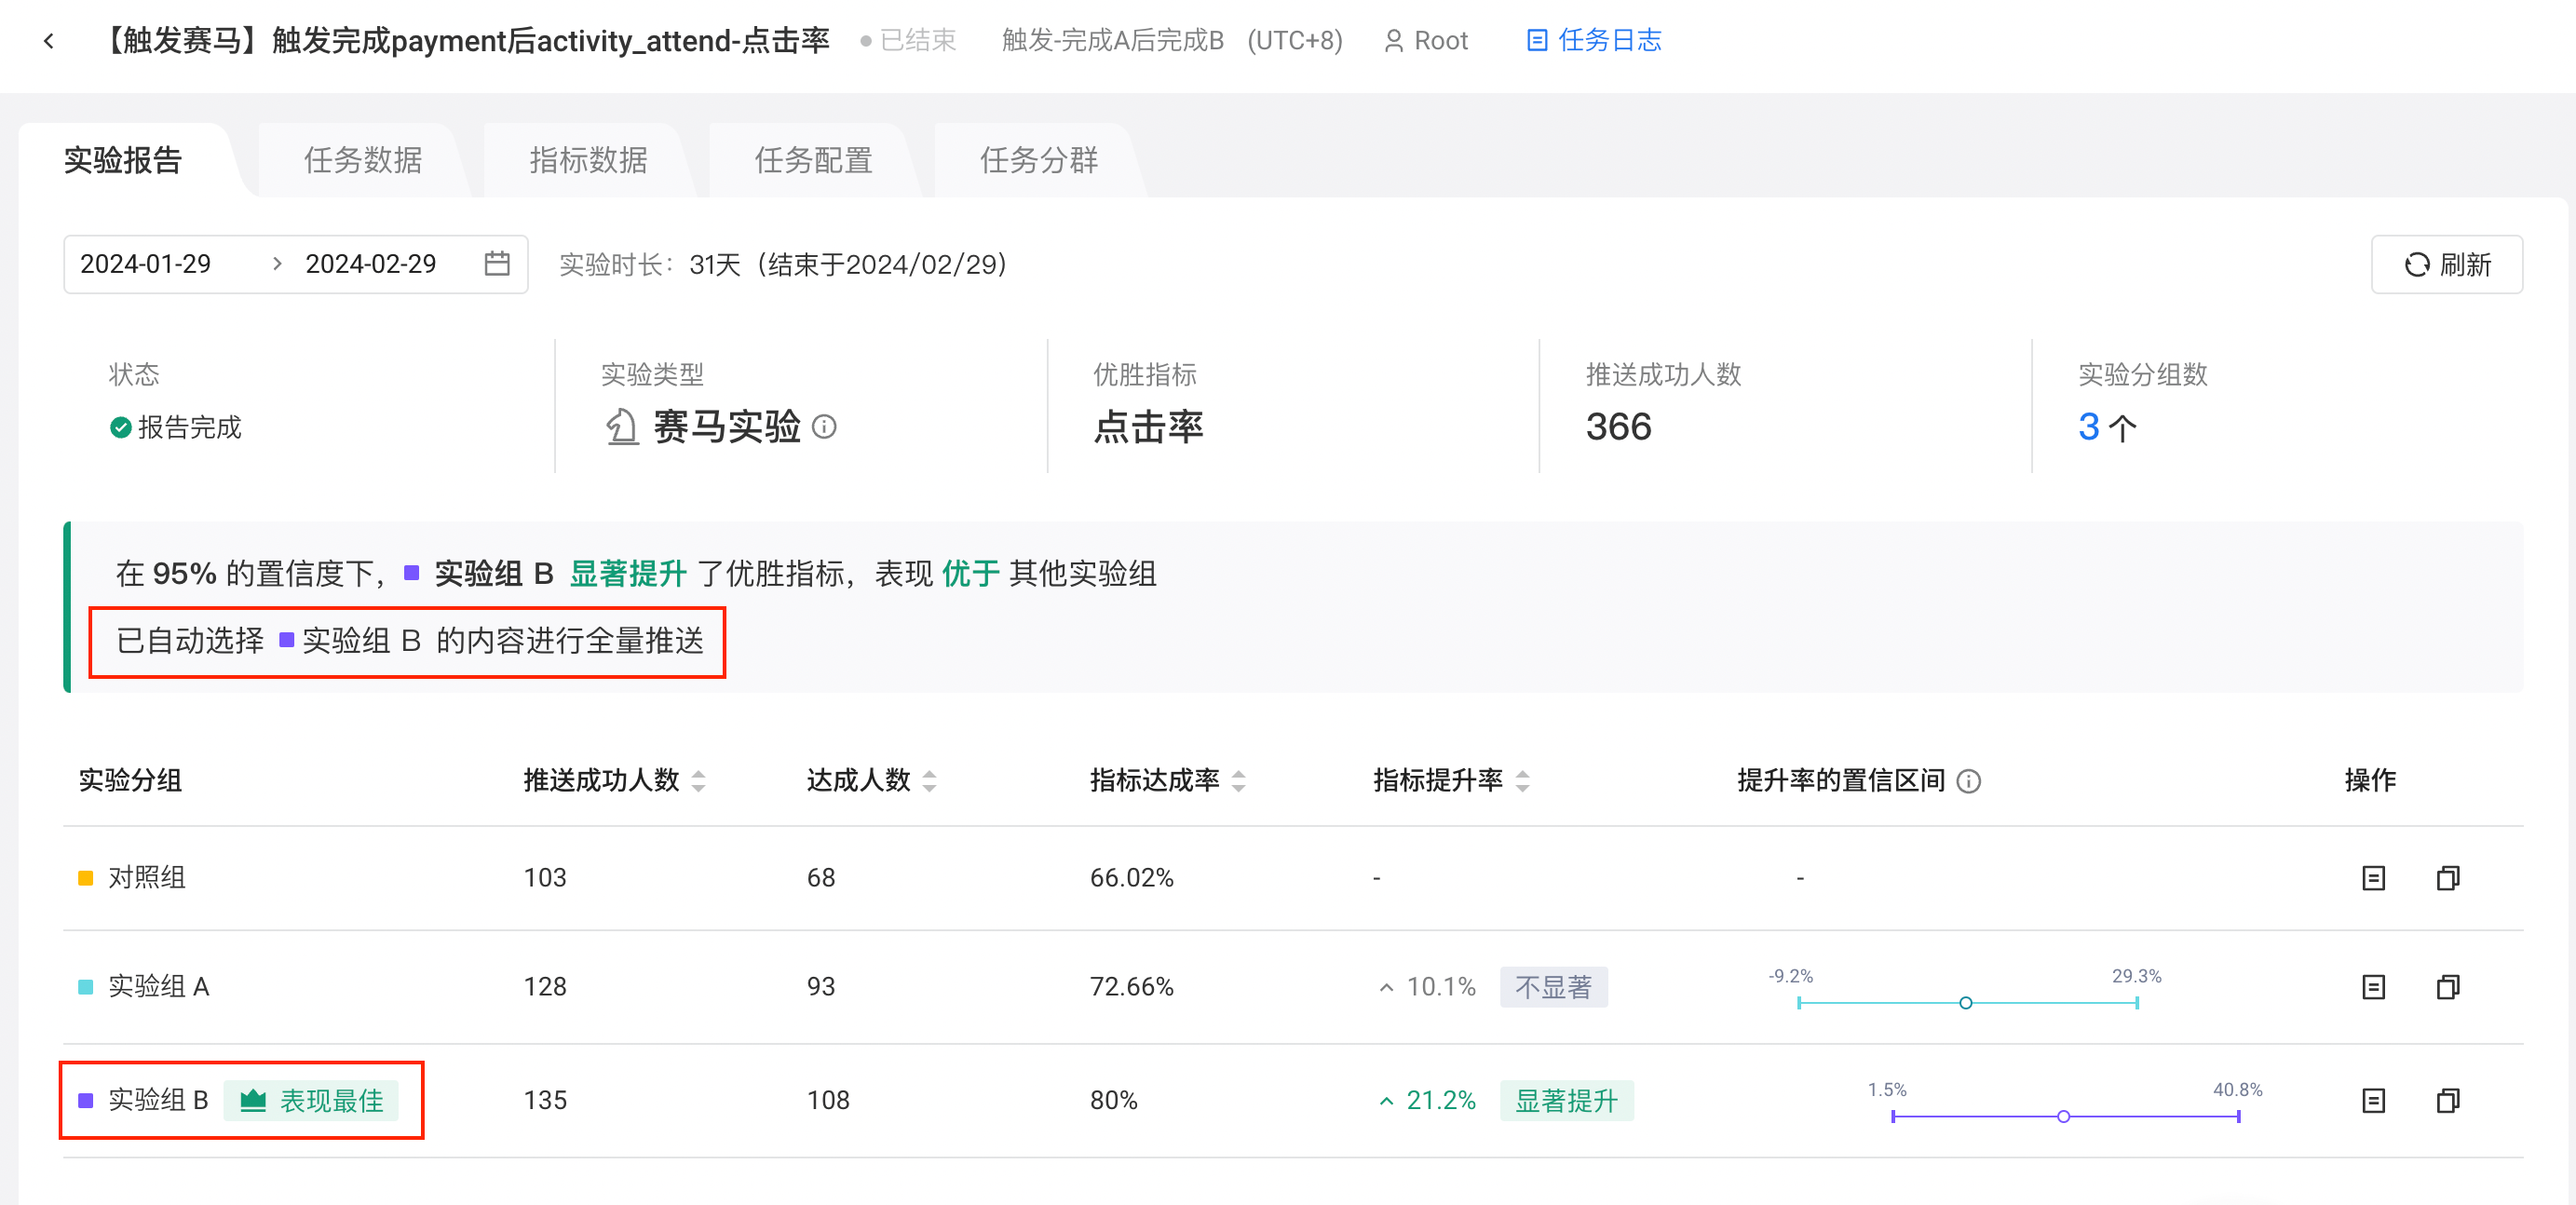Open the 任务配置 tab
Viewport: 2576px width, 1205px height.
click(x=813, y=160)
